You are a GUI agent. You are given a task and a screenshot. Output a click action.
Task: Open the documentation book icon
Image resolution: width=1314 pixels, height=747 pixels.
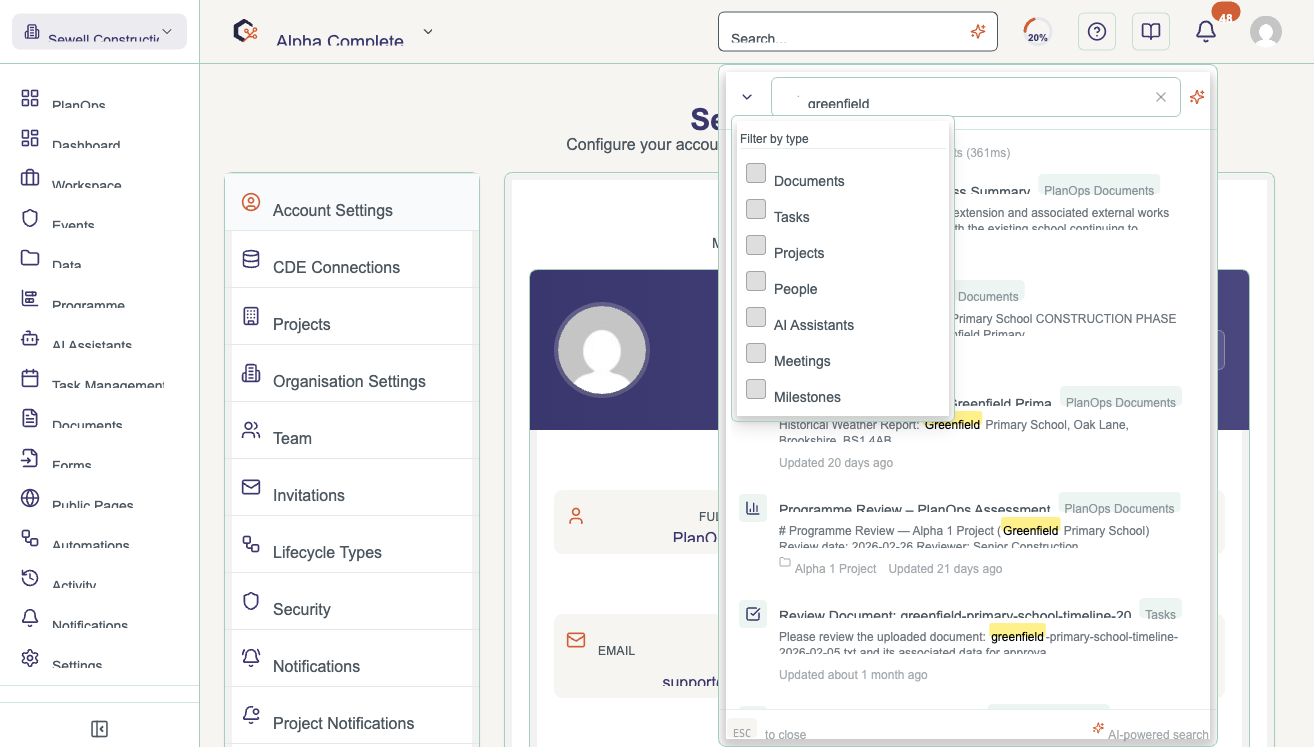[x=1151, y=32]
